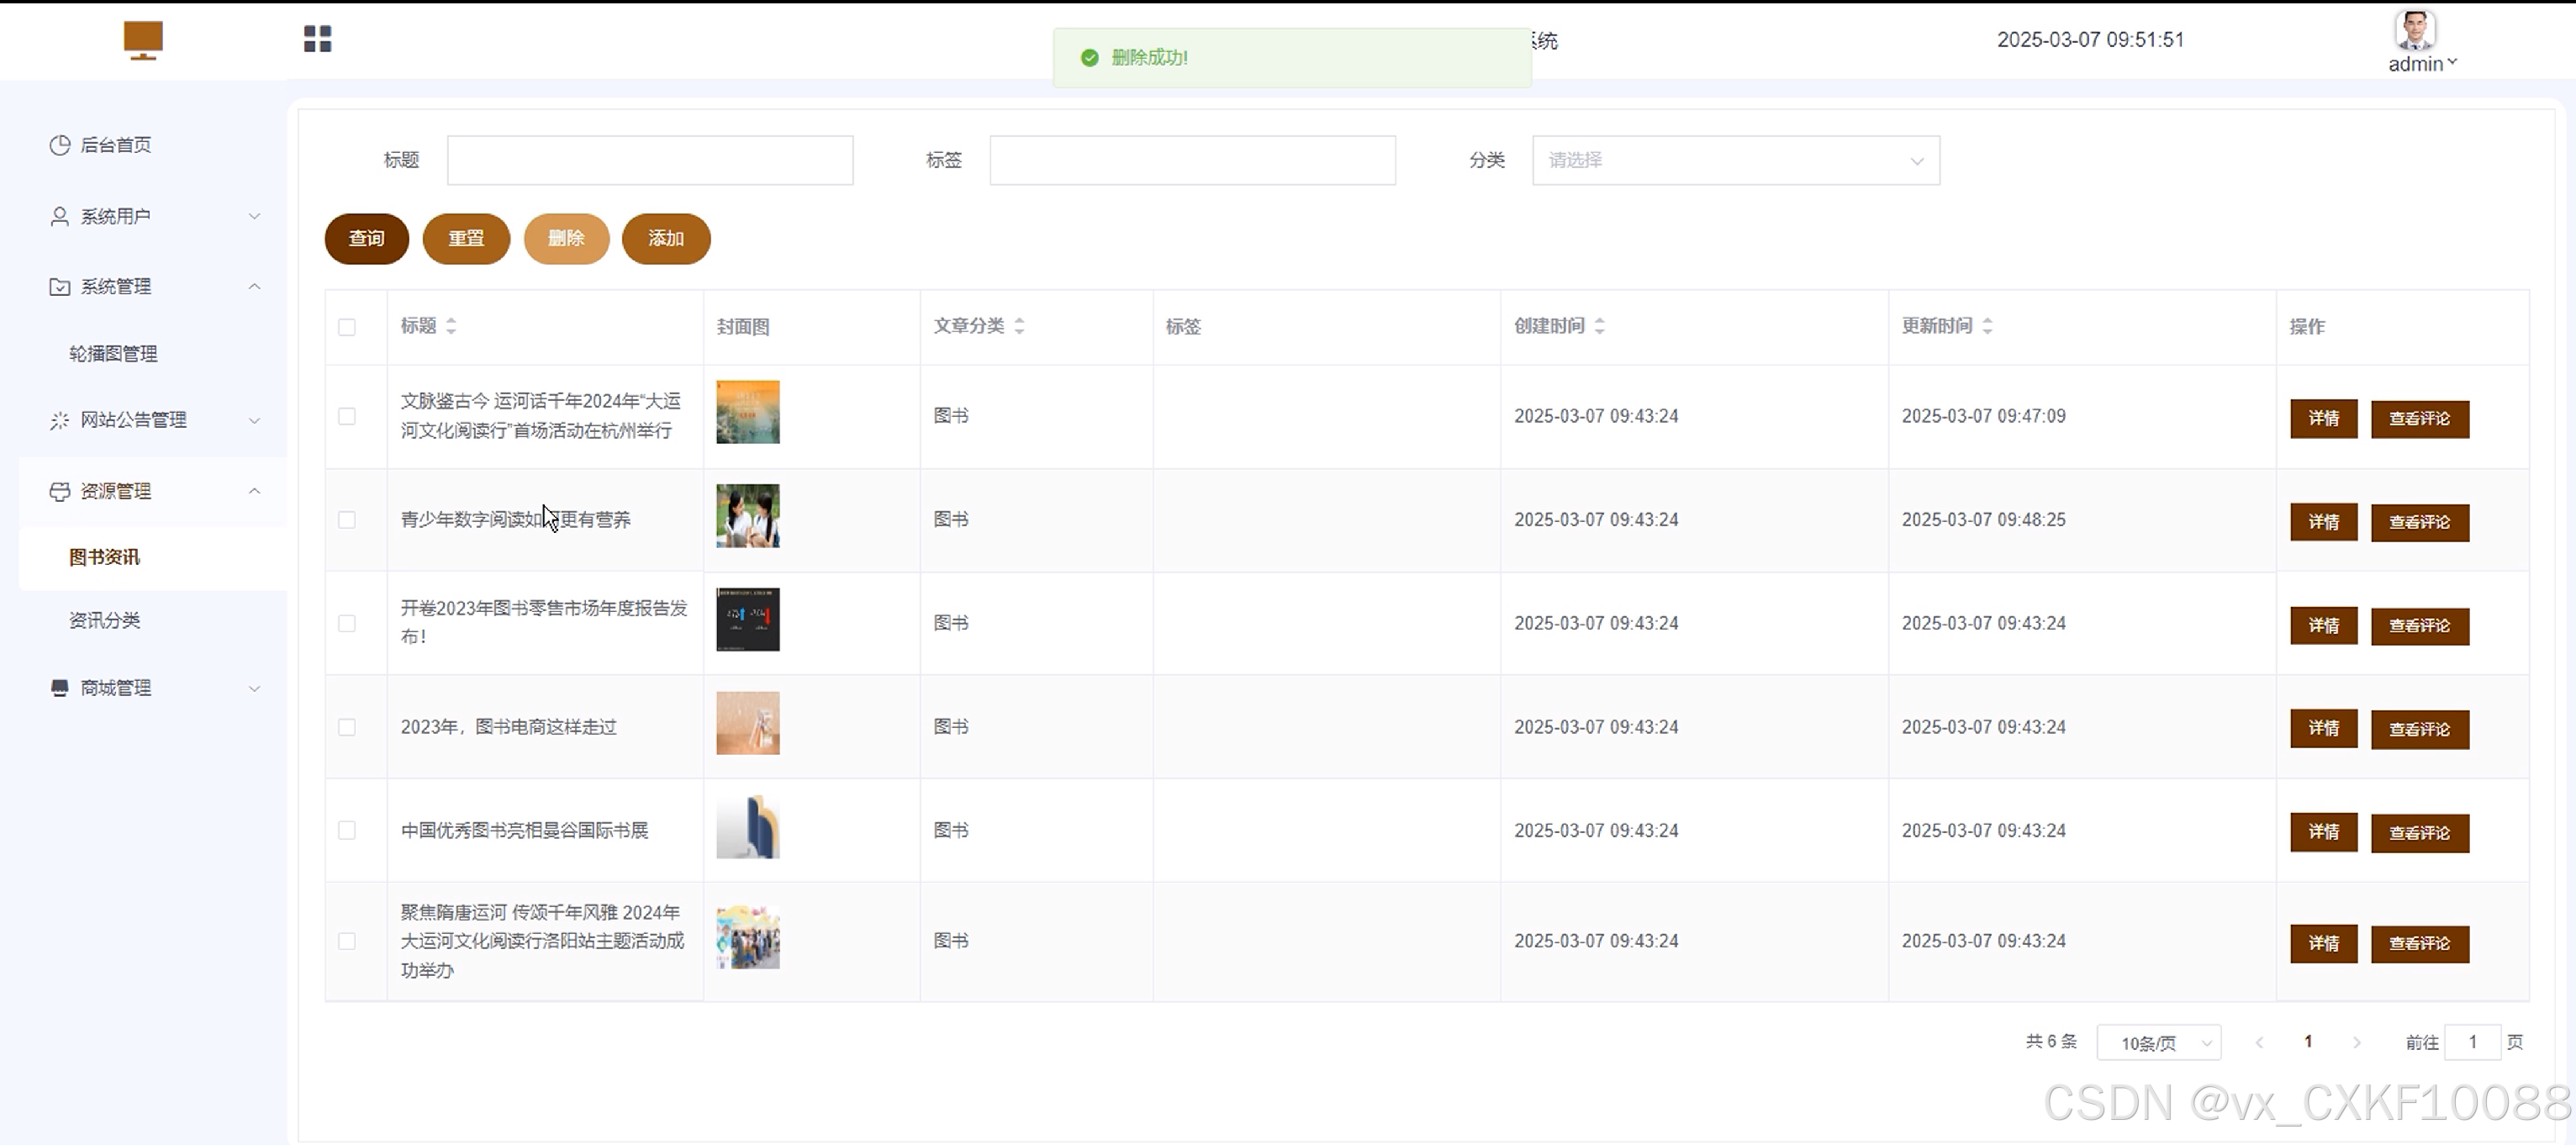The height and width of the screenshot is (1145, 2576).
Task: Open the 10条/页 page size dropdown
Action: pos(2158,1043)
